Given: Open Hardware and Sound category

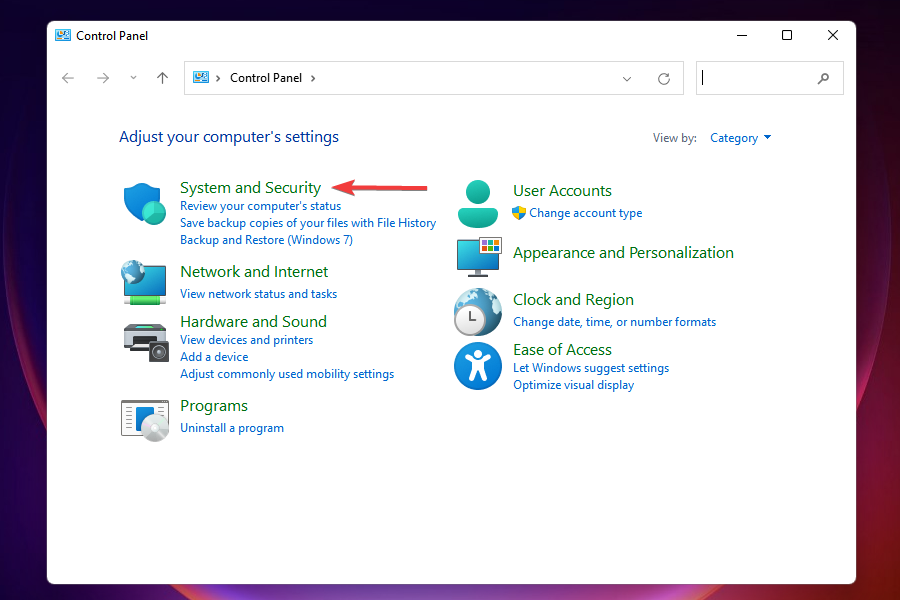Looking at the screenshot, I should [x=254, y=322].
